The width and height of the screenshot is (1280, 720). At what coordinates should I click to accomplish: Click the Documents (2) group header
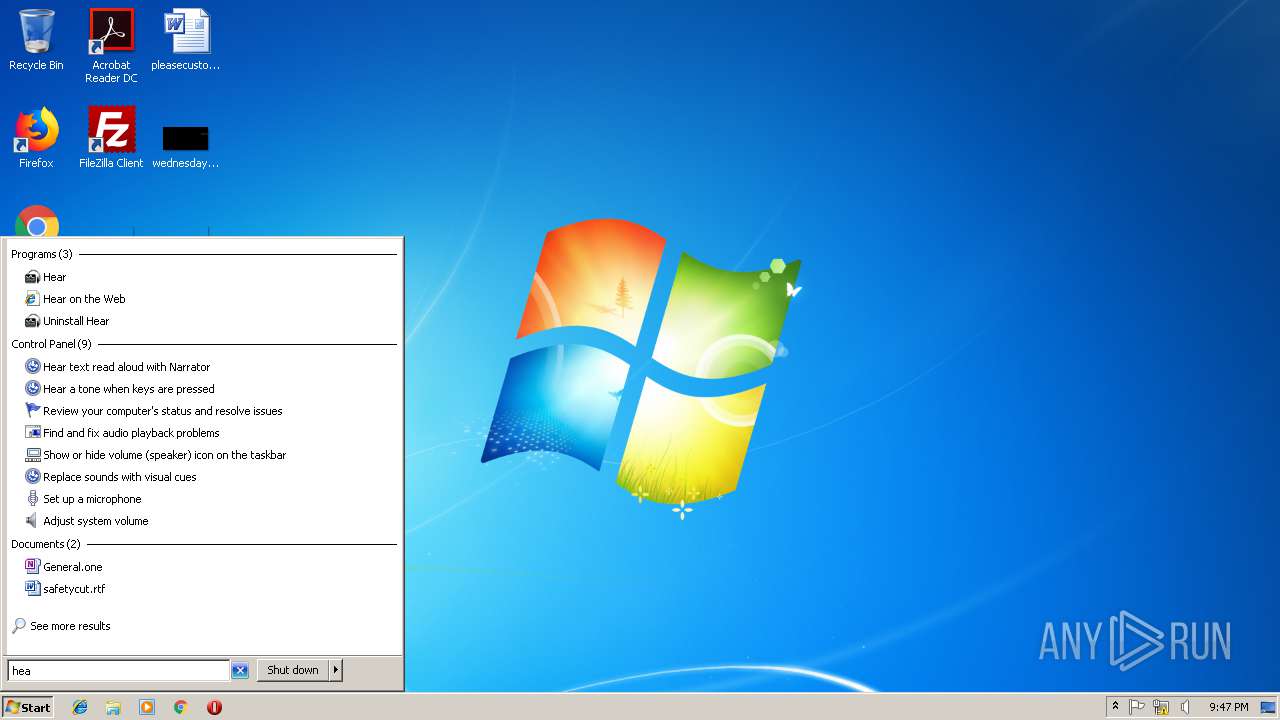pyautogui.click(x=46, y=544)
